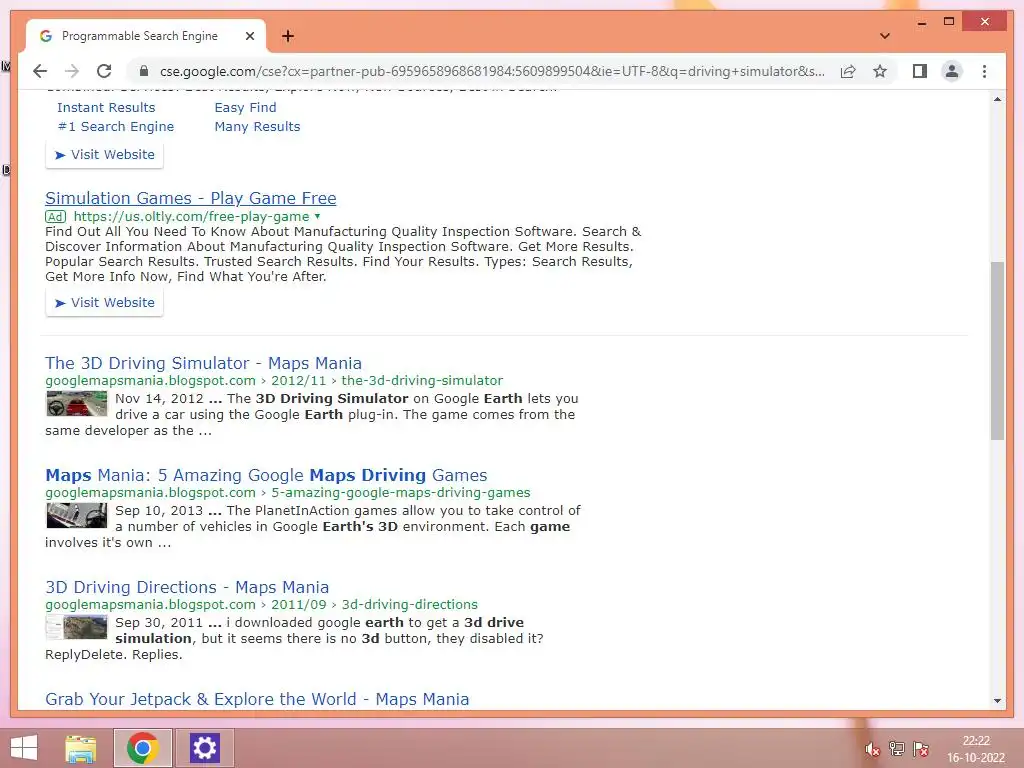Click the Visit Website button above Simulation Games ad
Viewport: 1024px width, 768px height.
pyautogui.click(x=104, y=155)
